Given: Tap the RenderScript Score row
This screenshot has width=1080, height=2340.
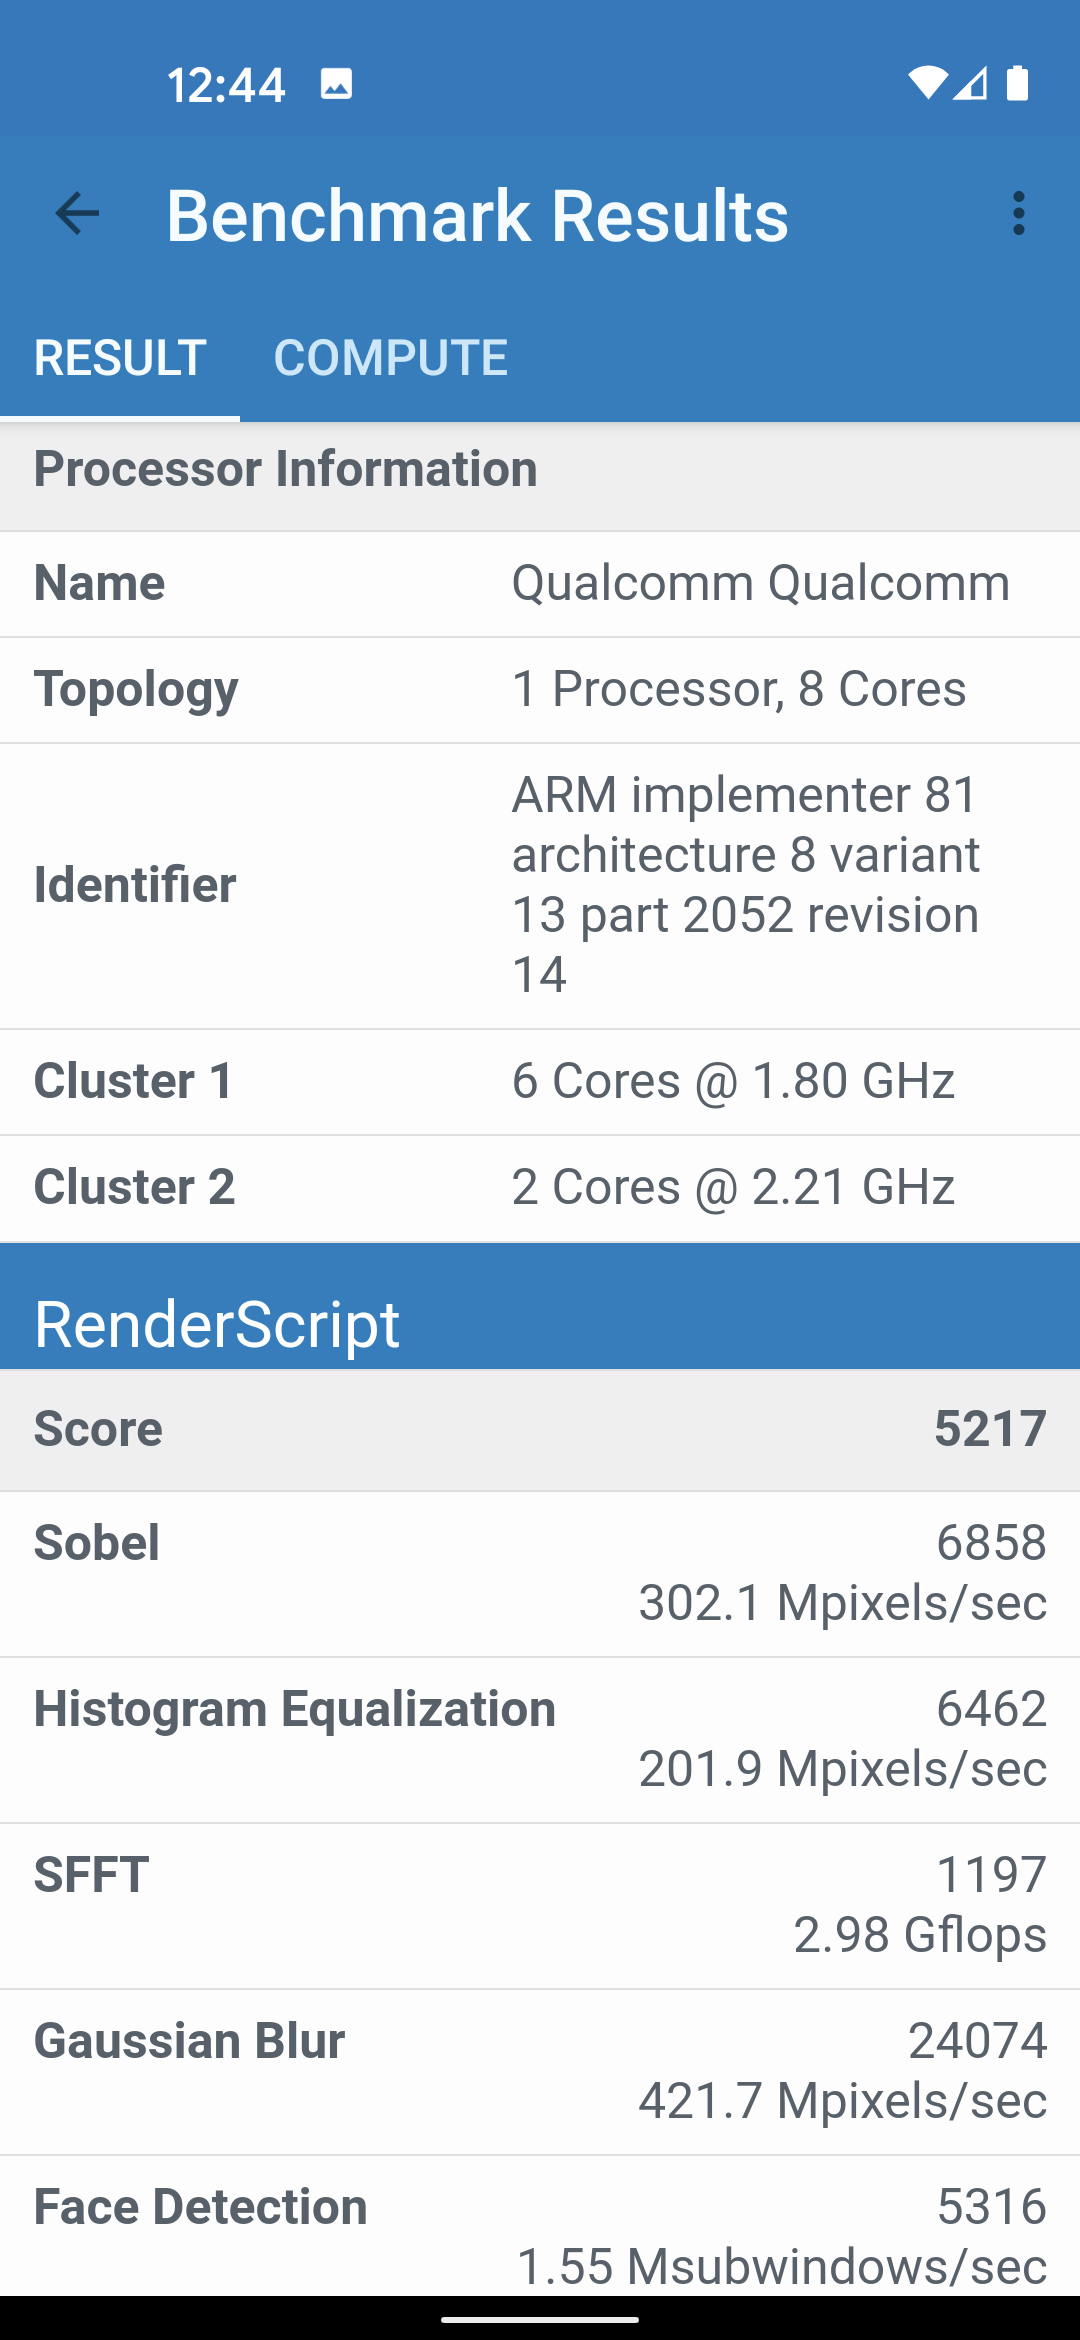Looking at the screenshot, I should [540, 1430].
